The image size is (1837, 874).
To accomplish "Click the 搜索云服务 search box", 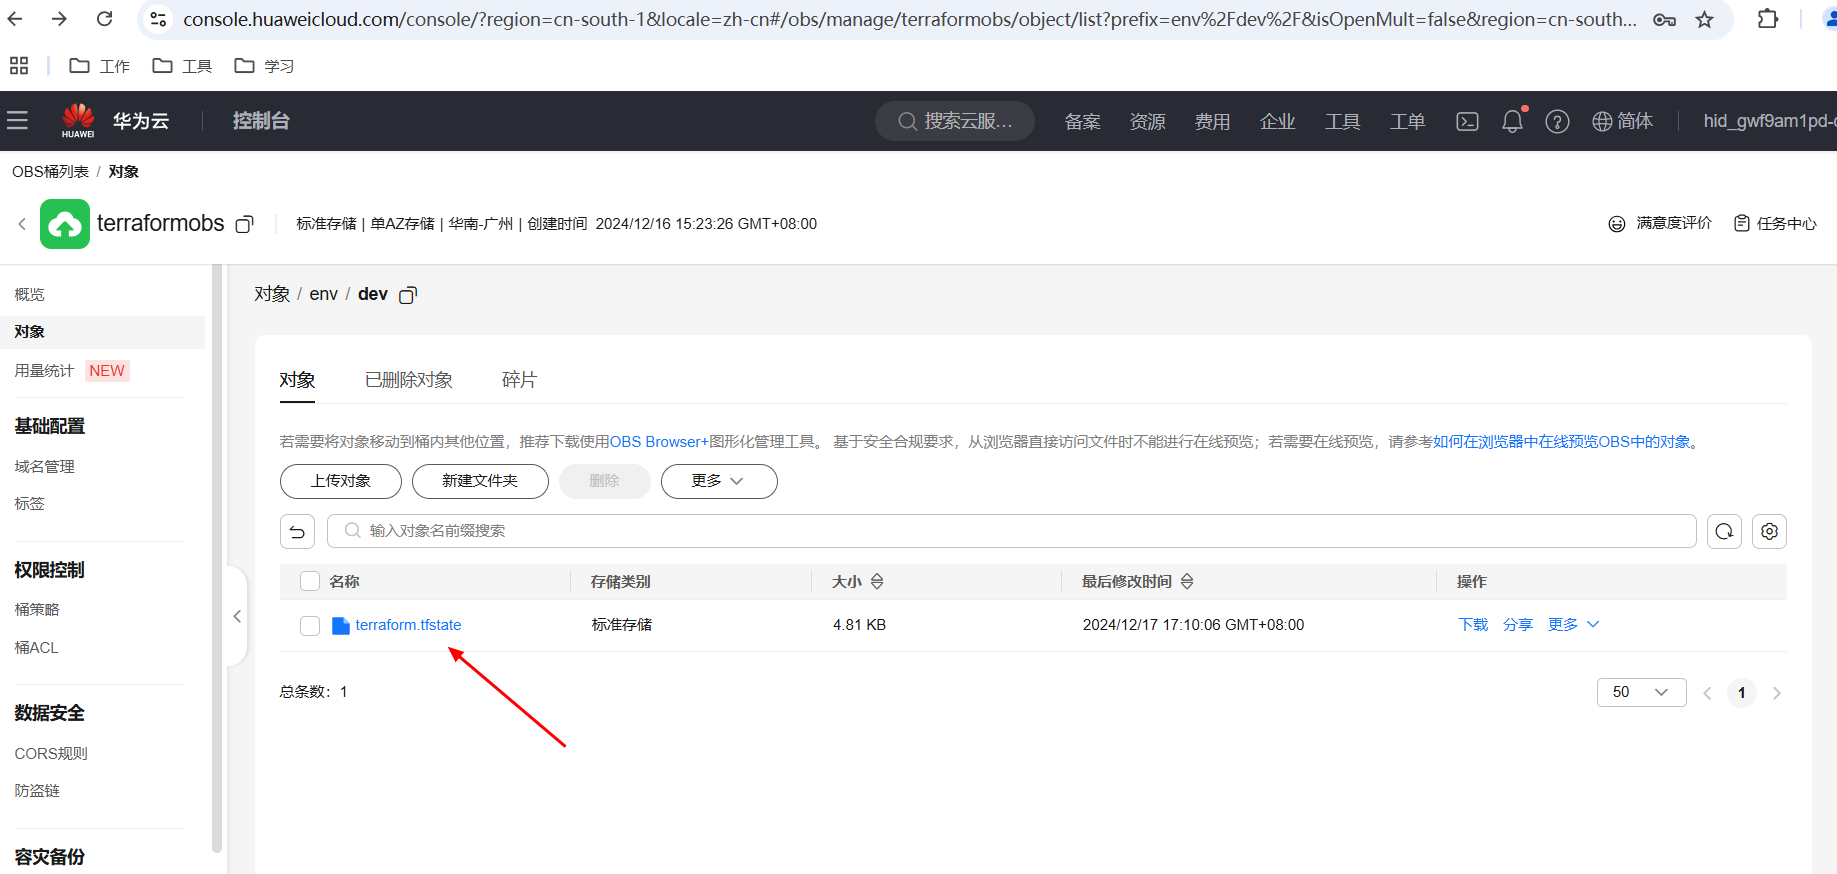I will tap(955, 121).
